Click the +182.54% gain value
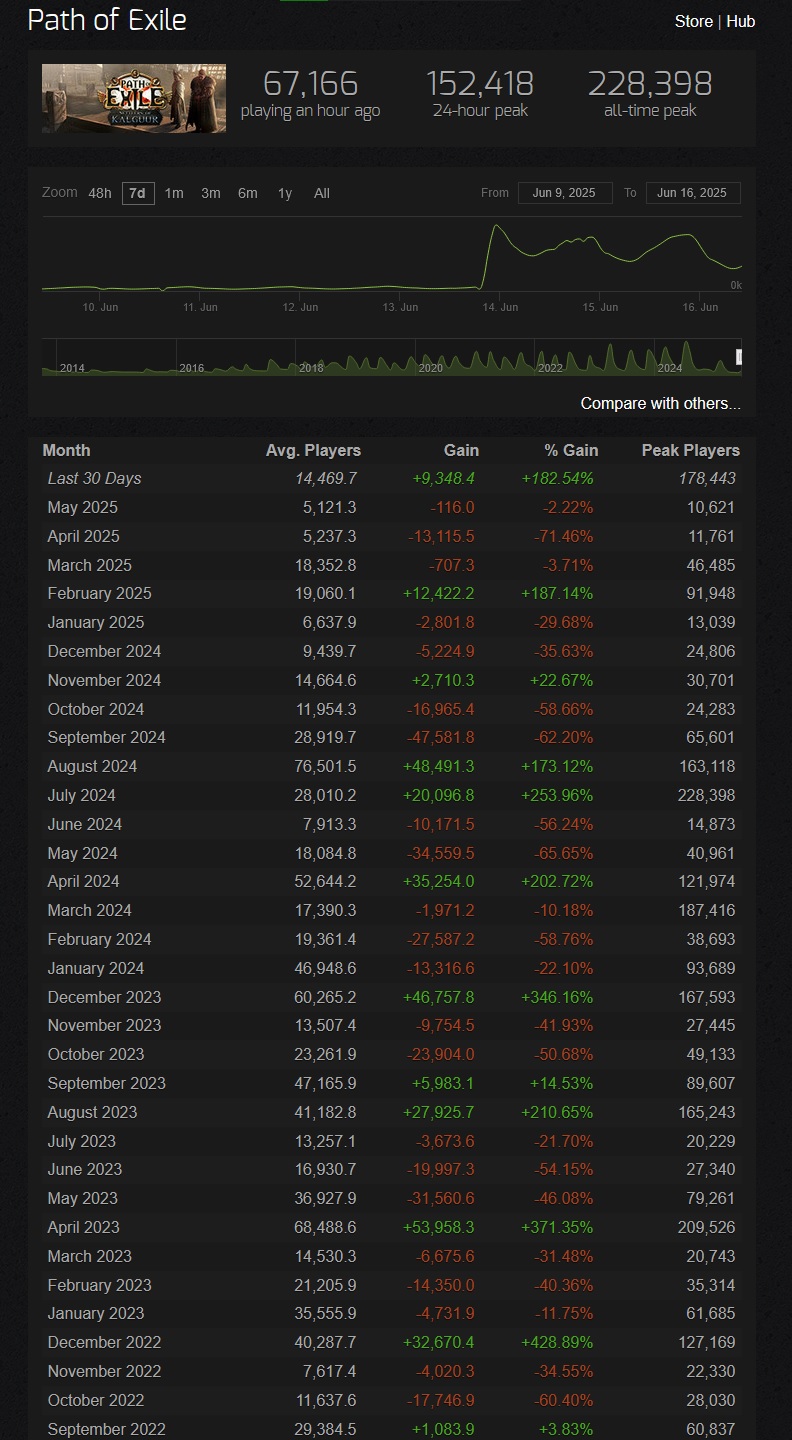This screenshot has width=792, height=1440. pyautogui.click(x=556, y=479)
